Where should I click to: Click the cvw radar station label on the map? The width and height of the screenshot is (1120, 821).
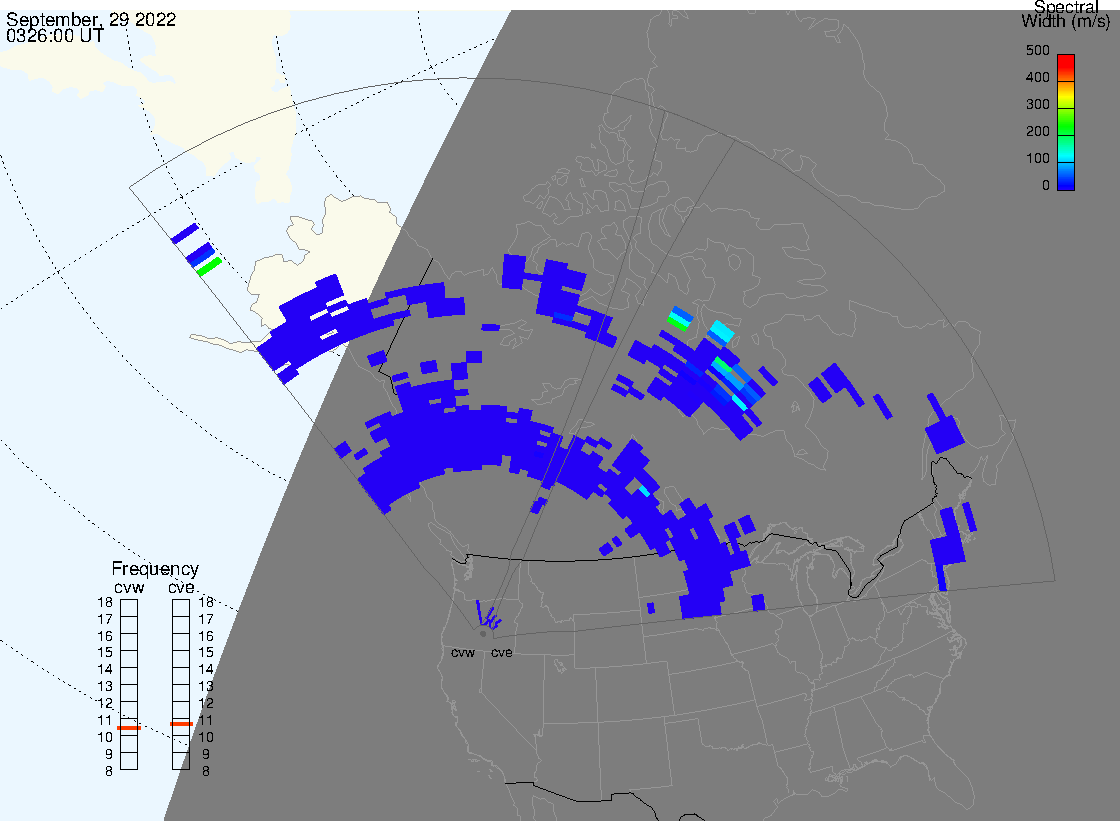click(x=463, y=652)
